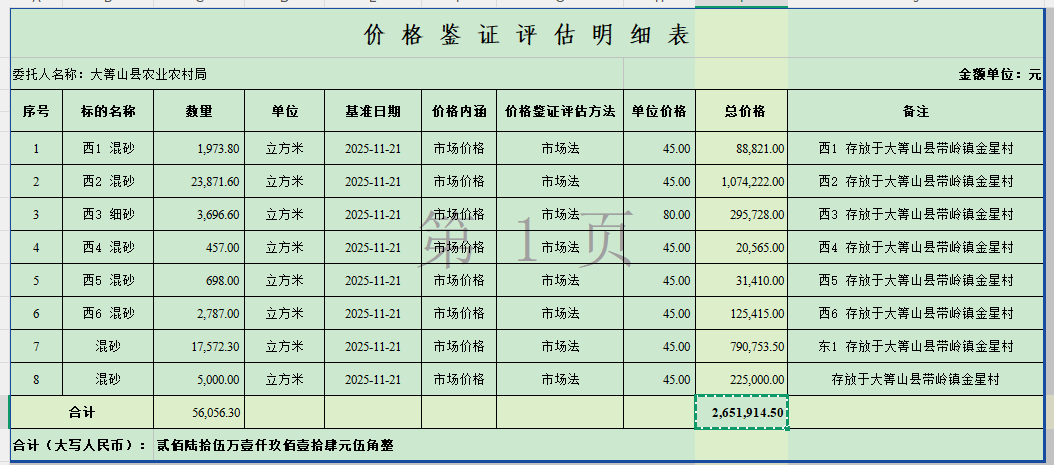Image resolution: width=1054 pixels, height=465 pixels.
Task: Select the 2025-11-21 date in row 7
Action: click(x=373, y=346)
